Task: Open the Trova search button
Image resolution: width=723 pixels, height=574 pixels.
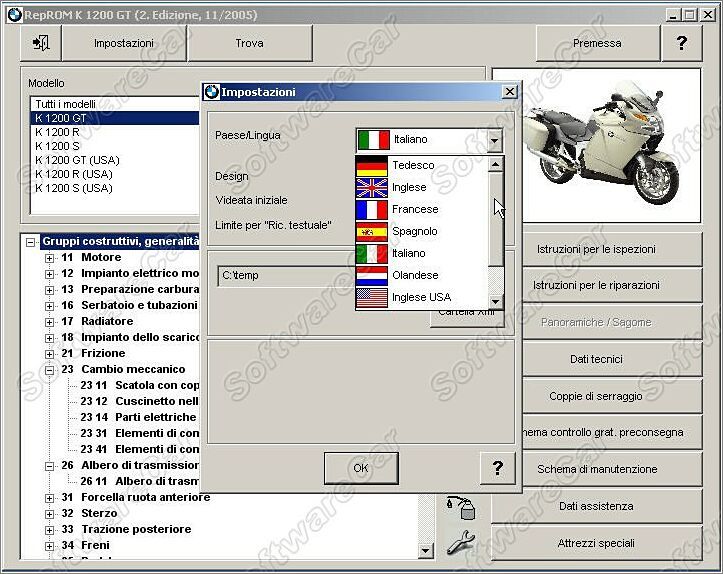Action: pyautogui.click(x=249, y=43)
